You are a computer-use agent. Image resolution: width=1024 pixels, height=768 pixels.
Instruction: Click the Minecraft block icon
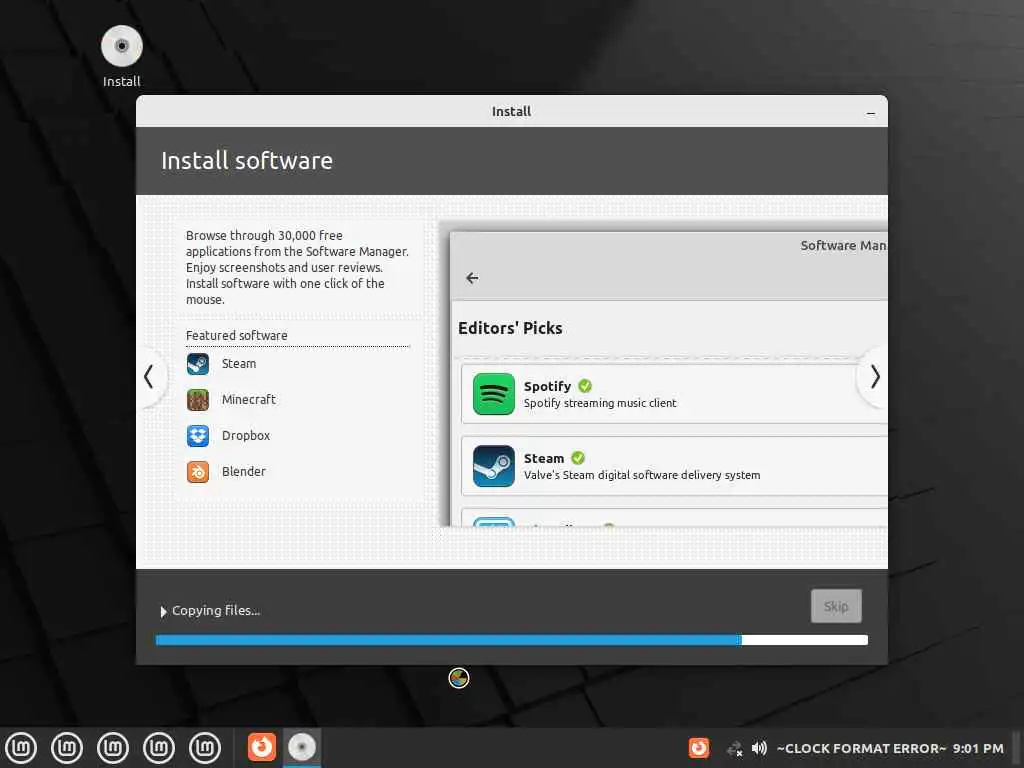click(198, 400)
